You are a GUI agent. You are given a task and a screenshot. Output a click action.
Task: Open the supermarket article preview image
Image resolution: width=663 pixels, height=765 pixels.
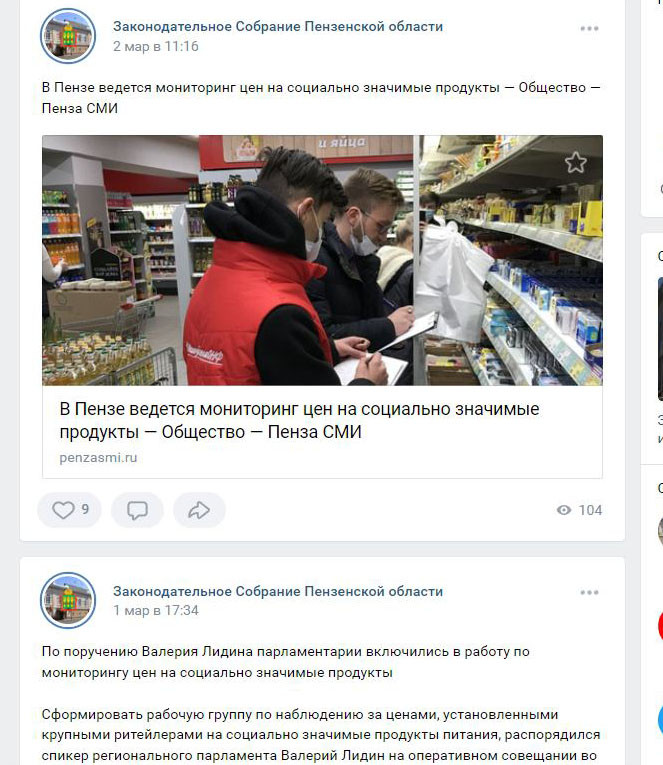point(322,260)
